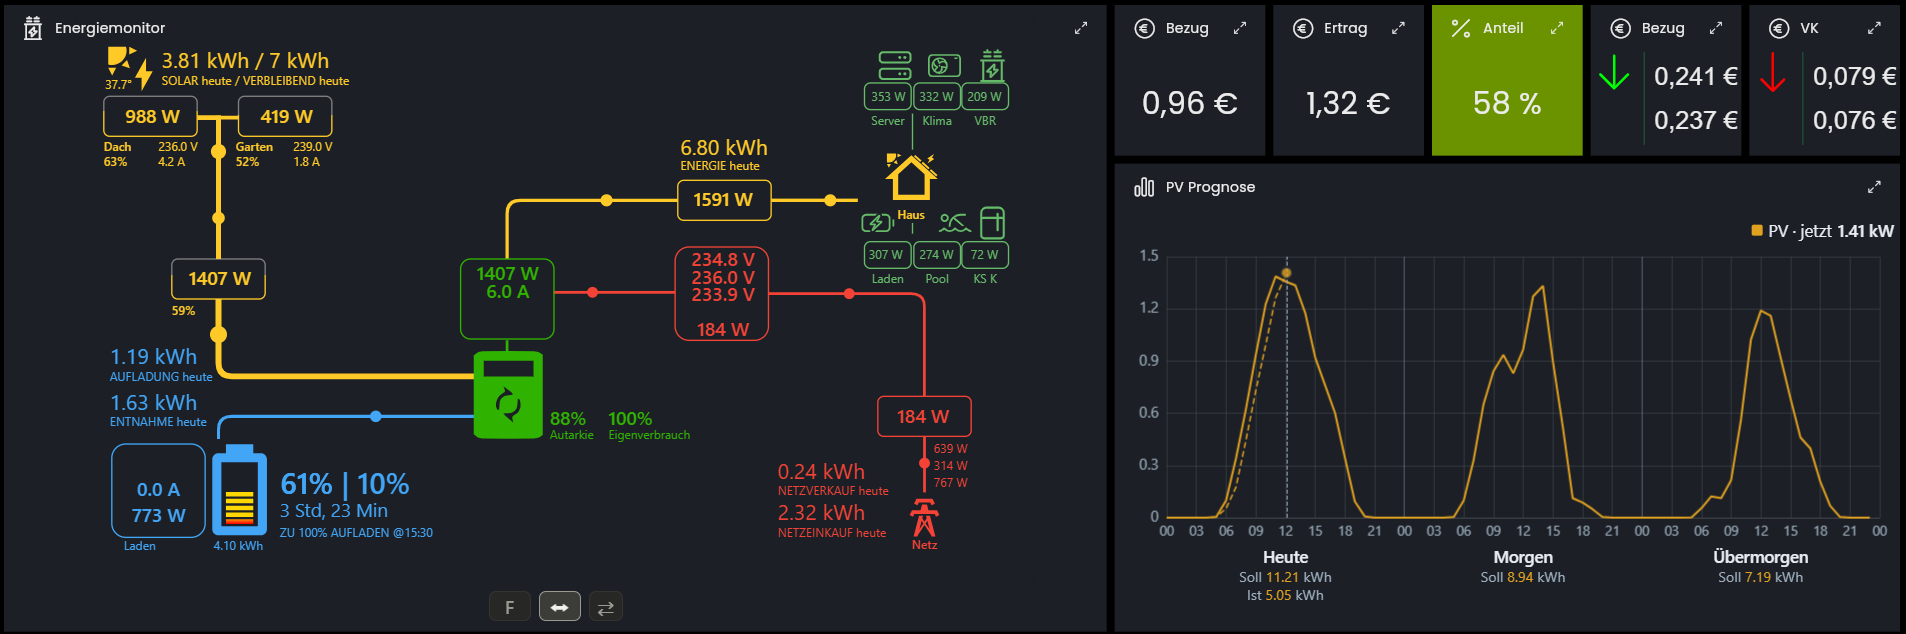Click the Morgen label under chart

(1523, 557)
